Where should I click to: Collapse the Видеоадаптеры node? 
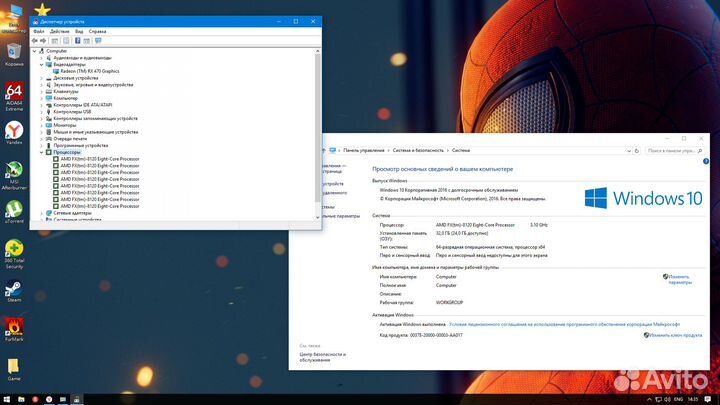[41, 65]
